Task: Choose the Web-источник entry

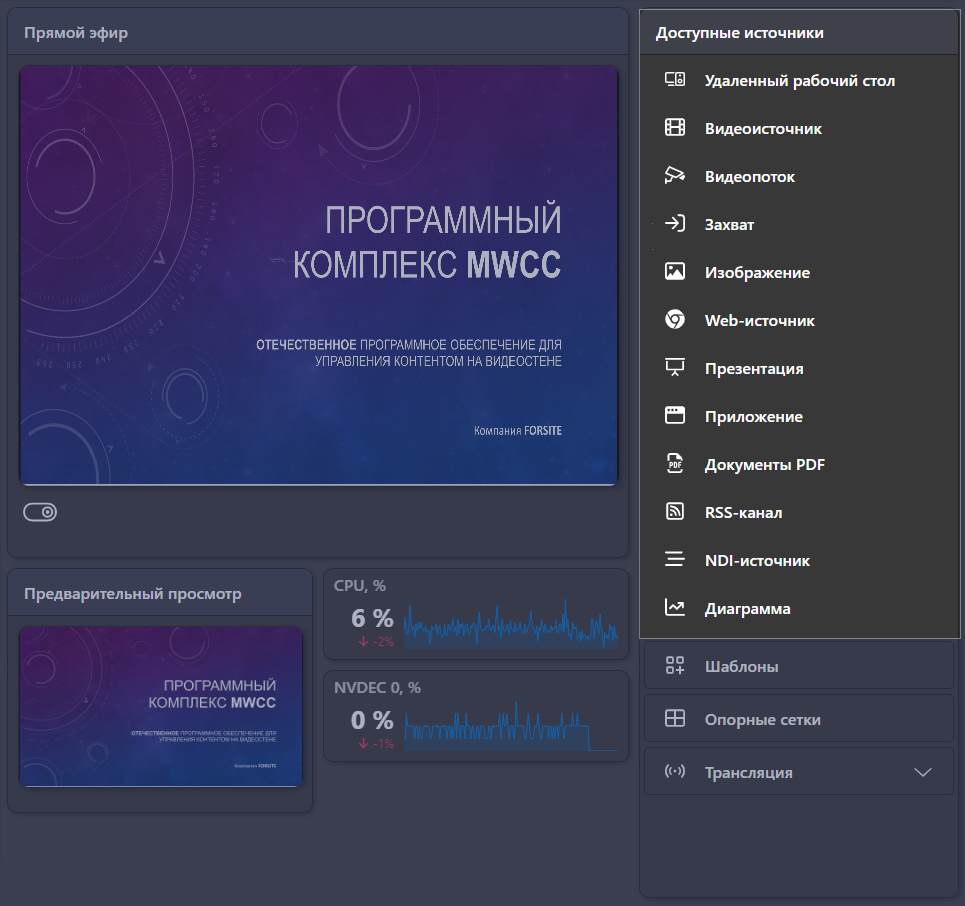Action: coord(799,320)
